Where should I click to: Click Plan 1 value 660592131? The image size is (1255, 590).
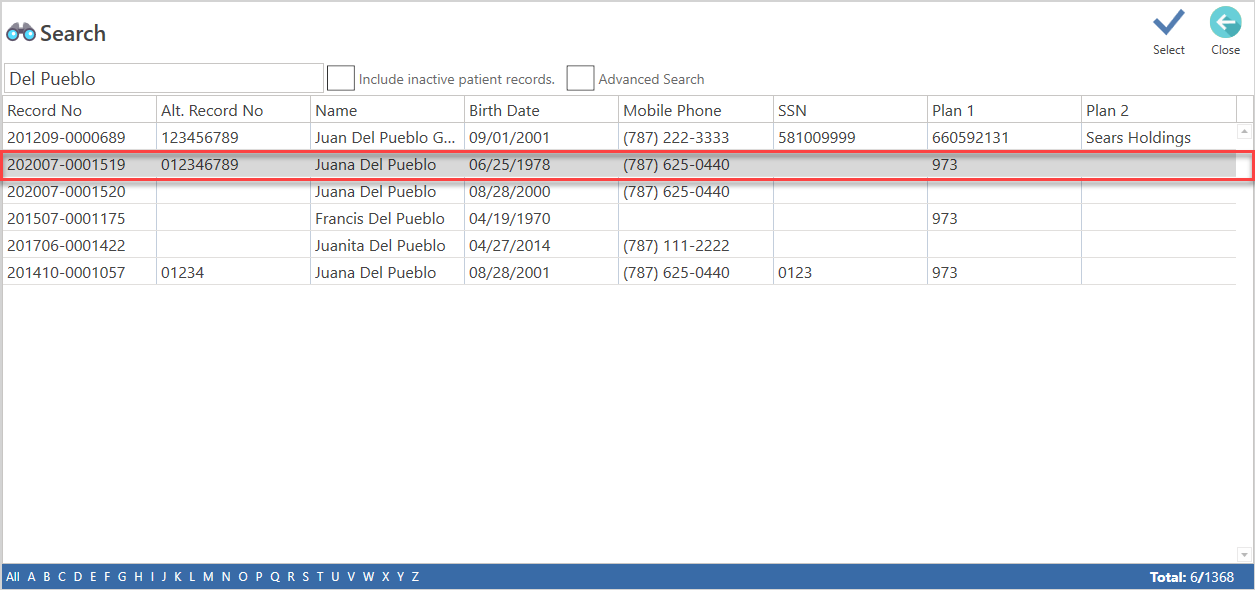point(1004,137)
